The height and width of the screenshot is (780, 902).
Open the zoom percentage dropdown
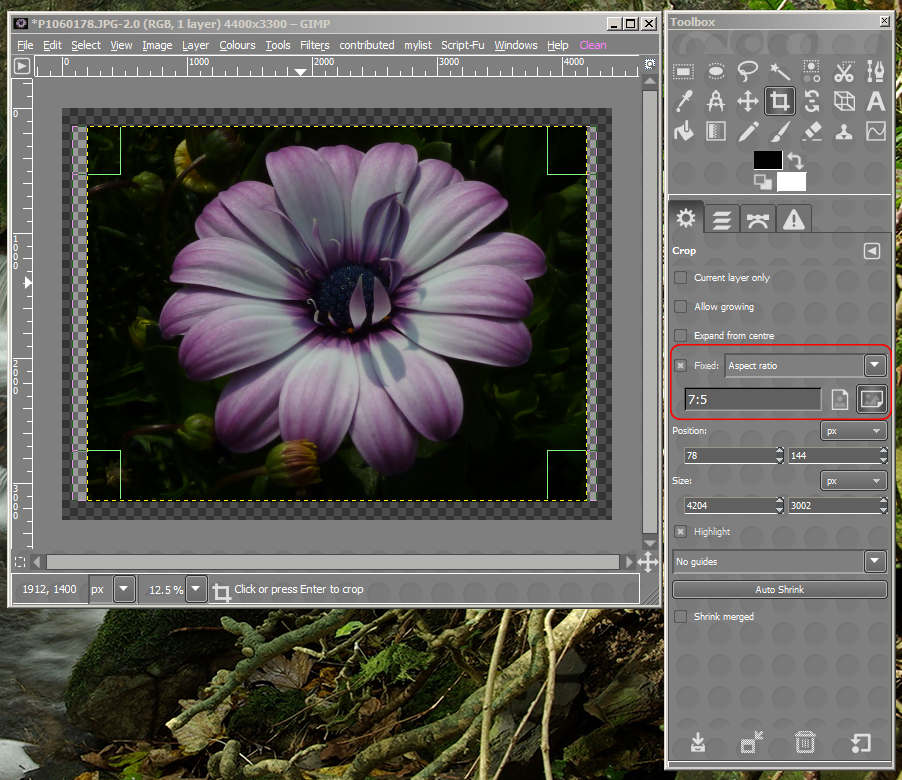[196, 589]
